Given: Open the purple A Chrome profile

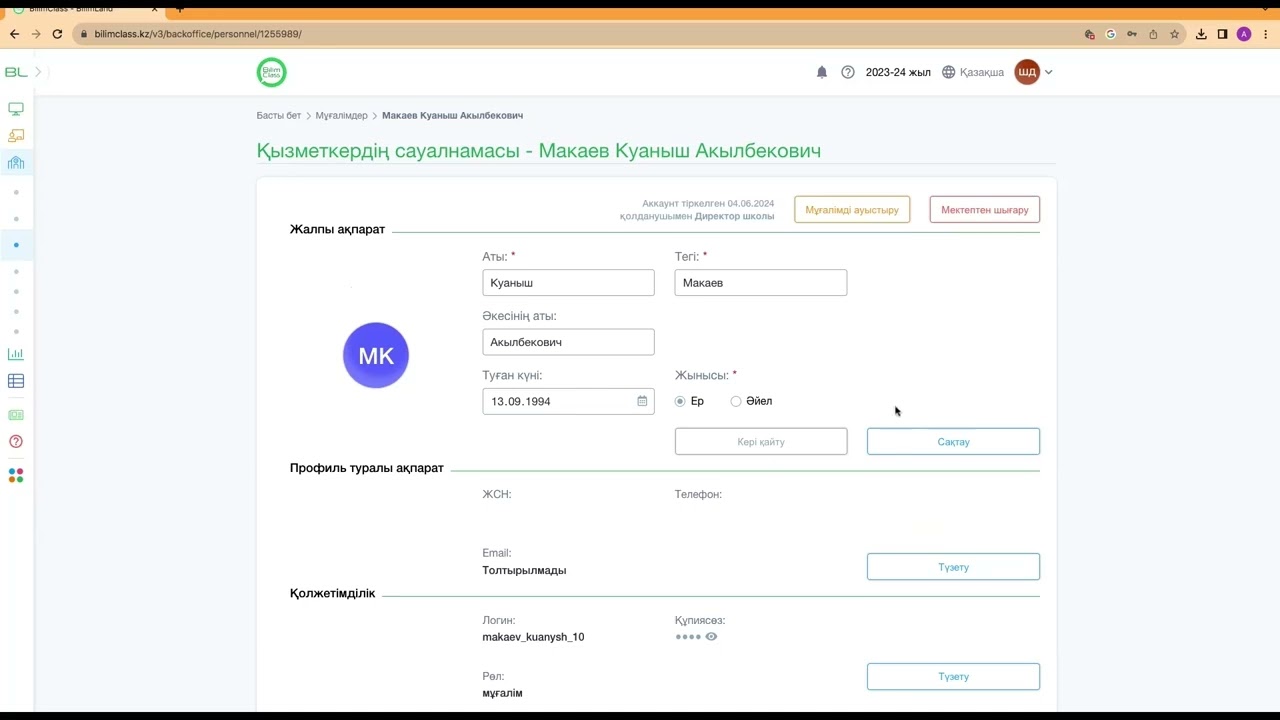Looking at the screenshot, I should [x=1244, y=34].
